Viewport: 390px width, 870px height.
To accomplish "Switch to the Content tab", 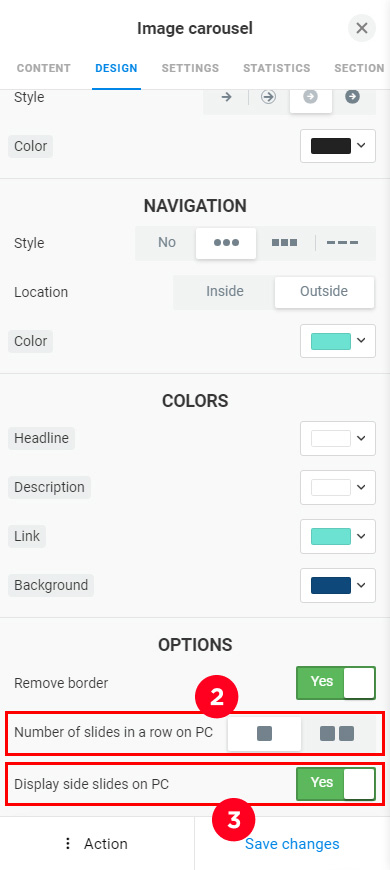I will 44,68.
